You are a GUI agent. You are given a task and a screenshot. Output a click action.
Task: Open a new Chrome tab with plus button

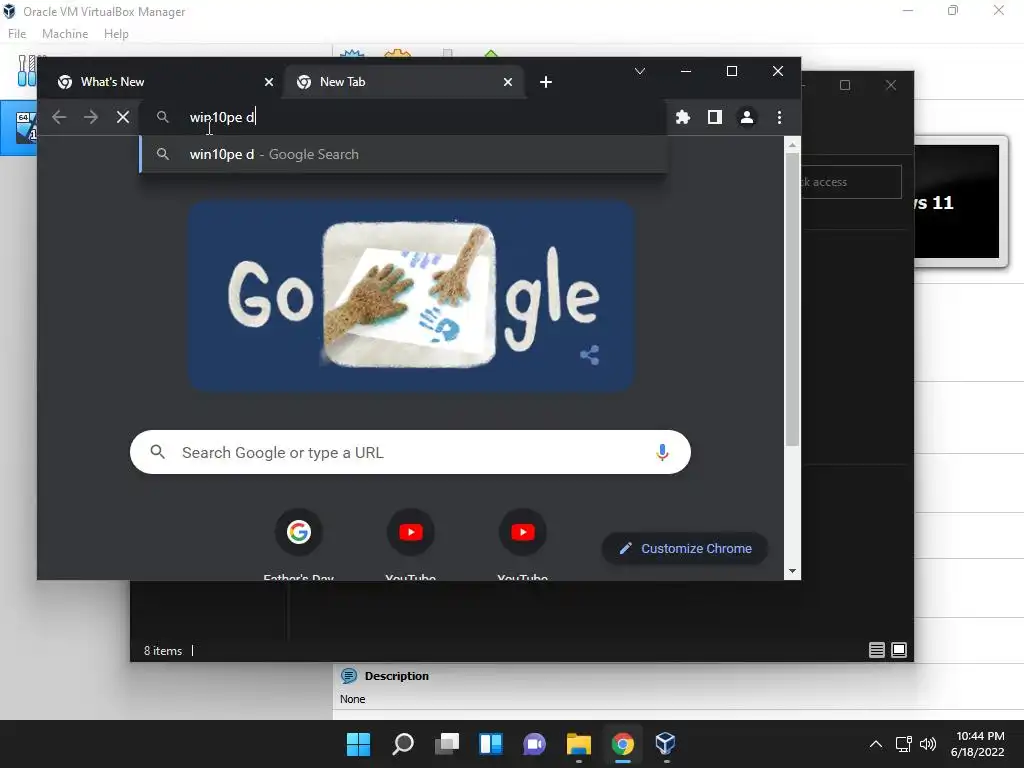546,82
